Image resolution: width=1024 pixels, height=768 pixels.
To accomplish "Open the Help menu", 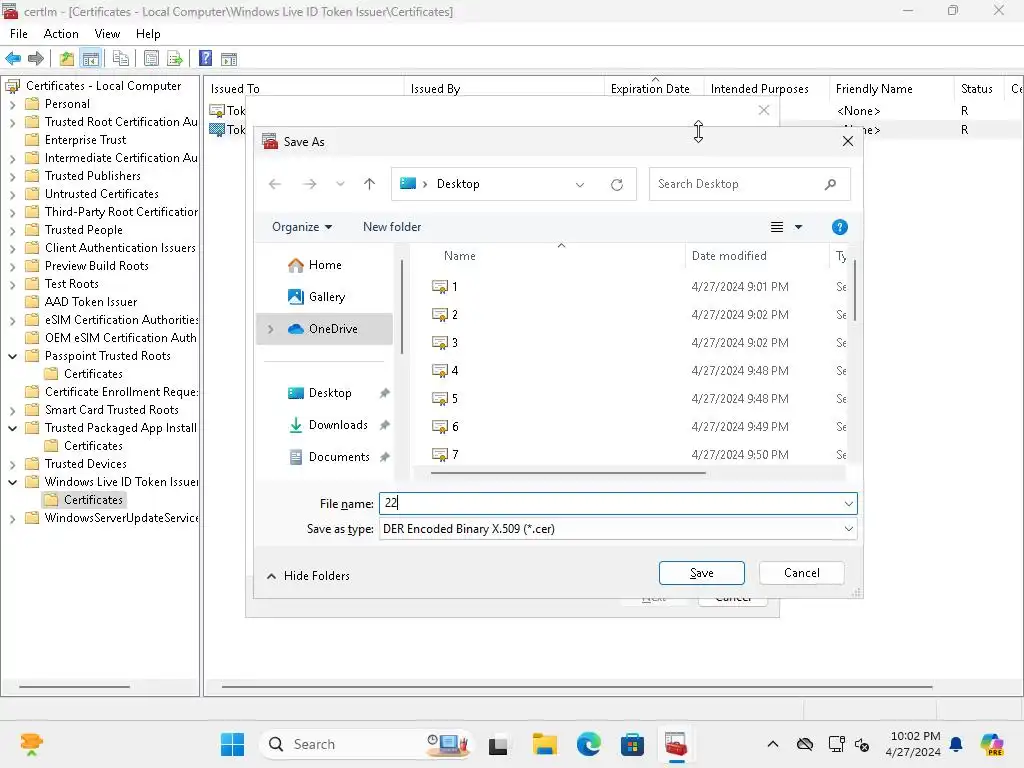I will click(148, 34).
